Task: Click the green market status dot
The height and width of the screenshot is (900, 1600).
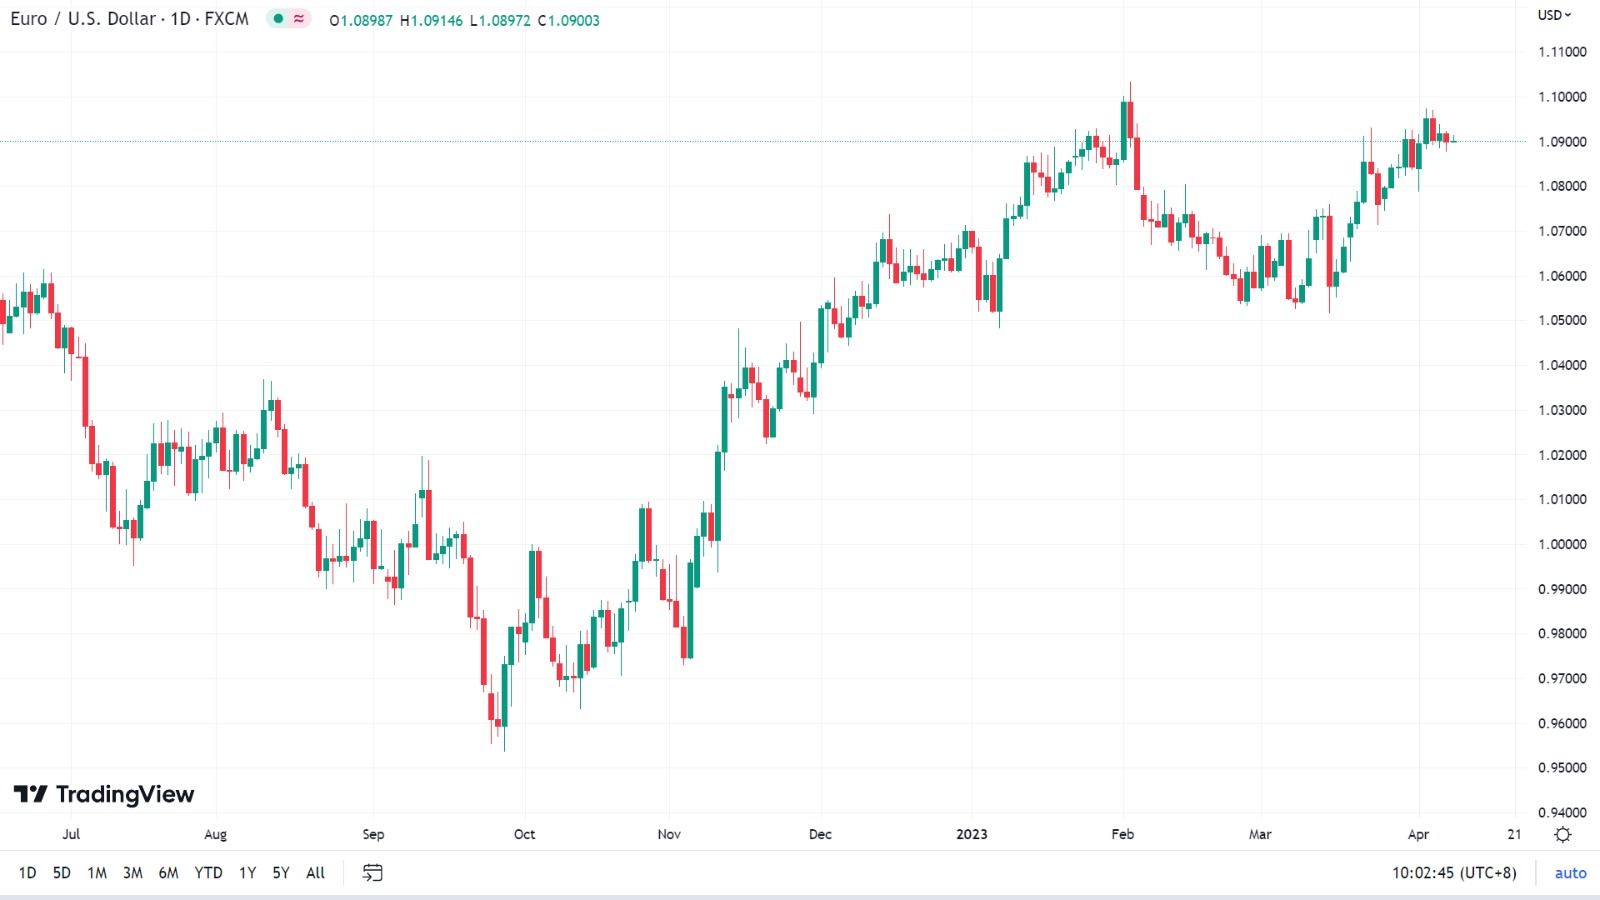Action: pos(278,19)
